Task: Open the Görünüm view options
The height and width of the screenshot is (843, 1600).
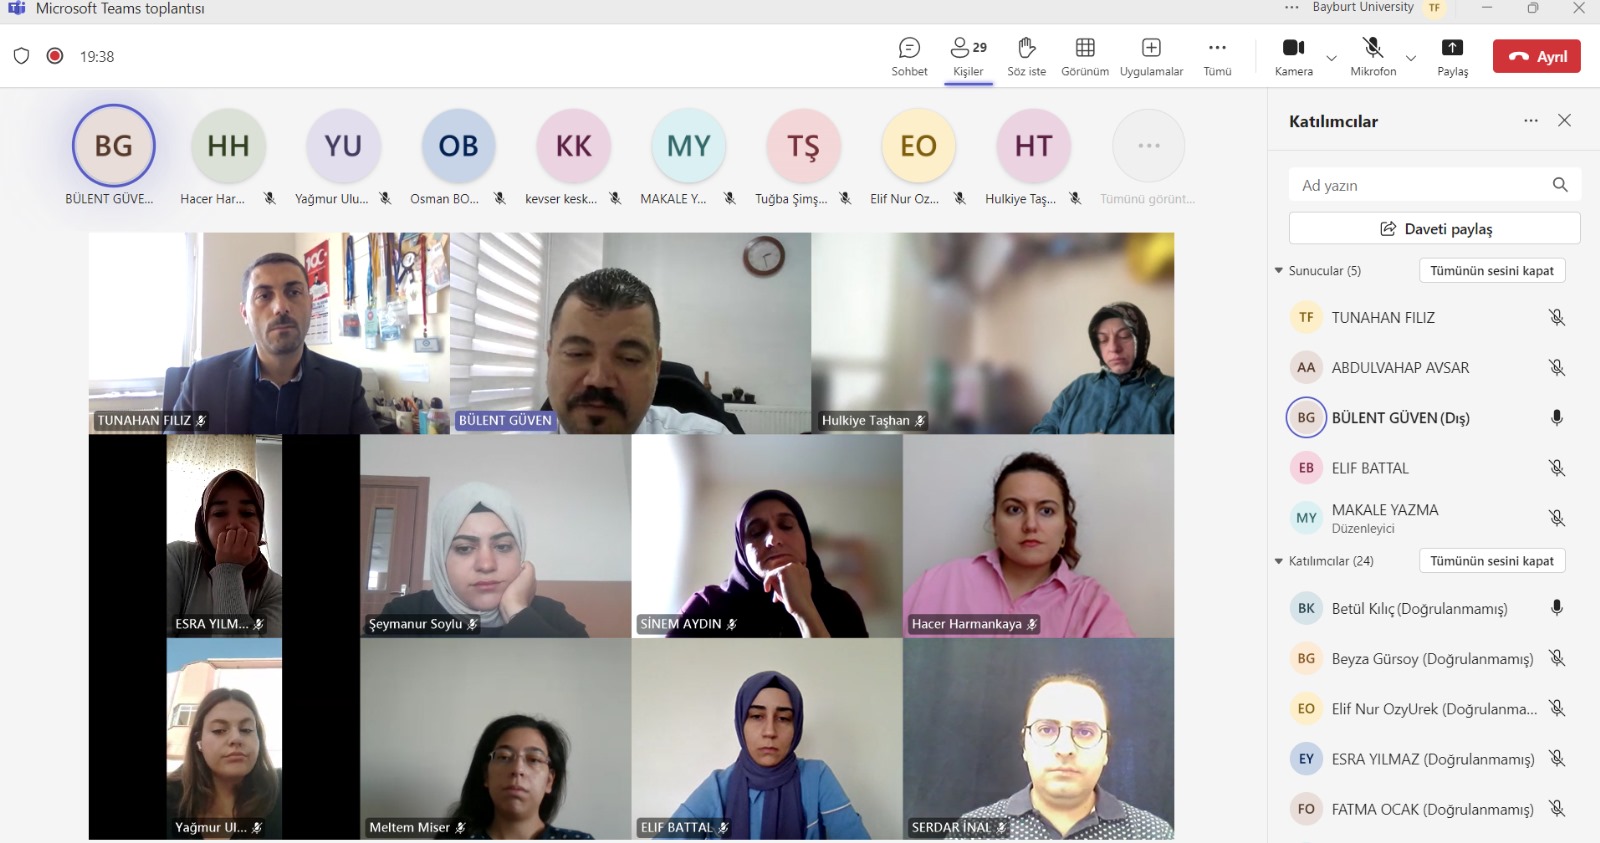Action: pos(1085,57)
